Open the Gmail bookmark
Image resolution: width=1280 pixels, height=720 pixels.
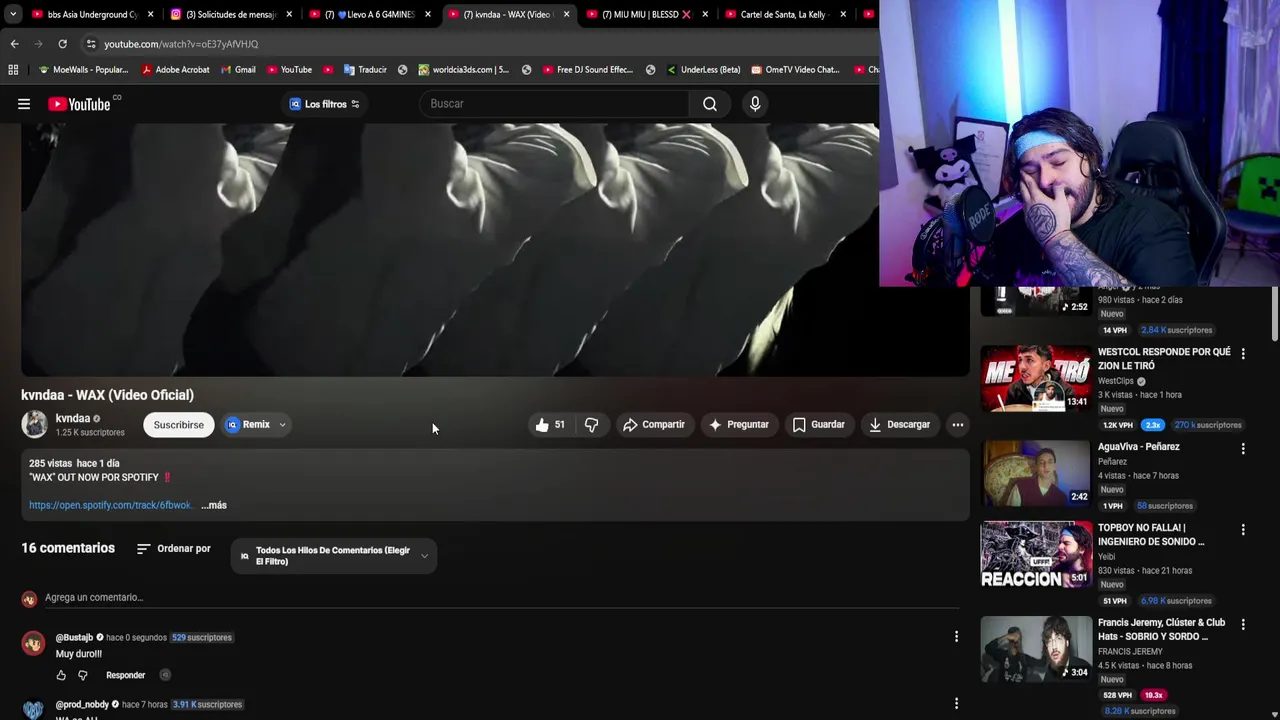(x=238, y=70)
